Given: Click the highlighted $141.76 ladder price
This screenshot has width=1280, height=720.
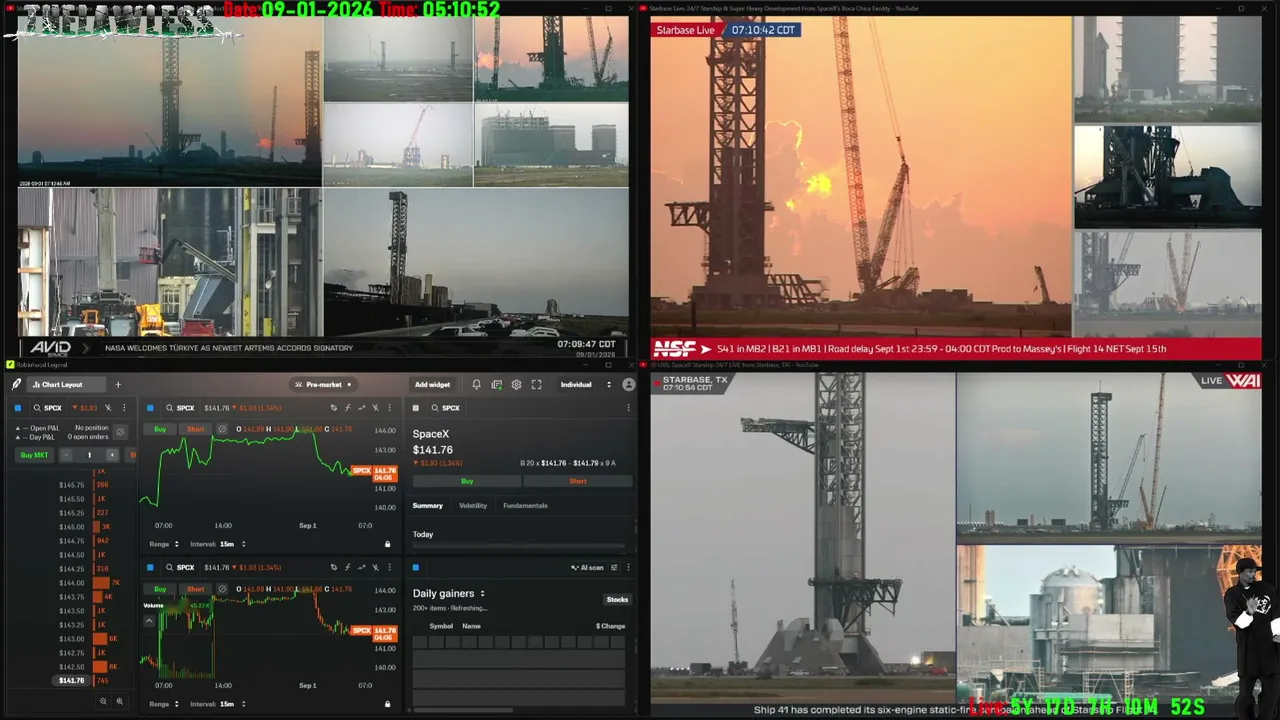Looking at the screenshot, I should click(72, 681).
